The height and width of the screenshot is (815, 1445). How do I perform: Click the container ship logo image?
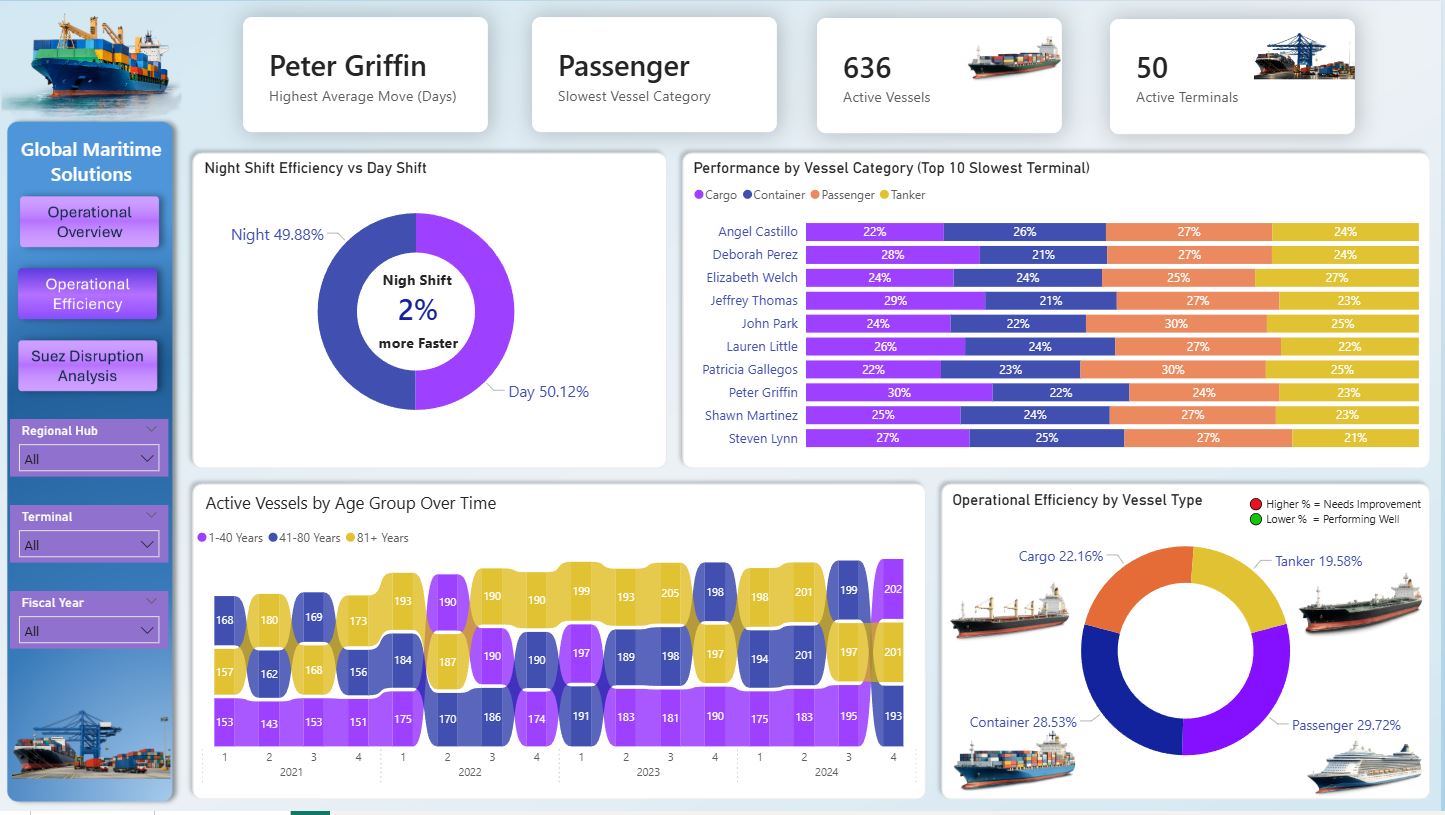[x=97, y=63]
